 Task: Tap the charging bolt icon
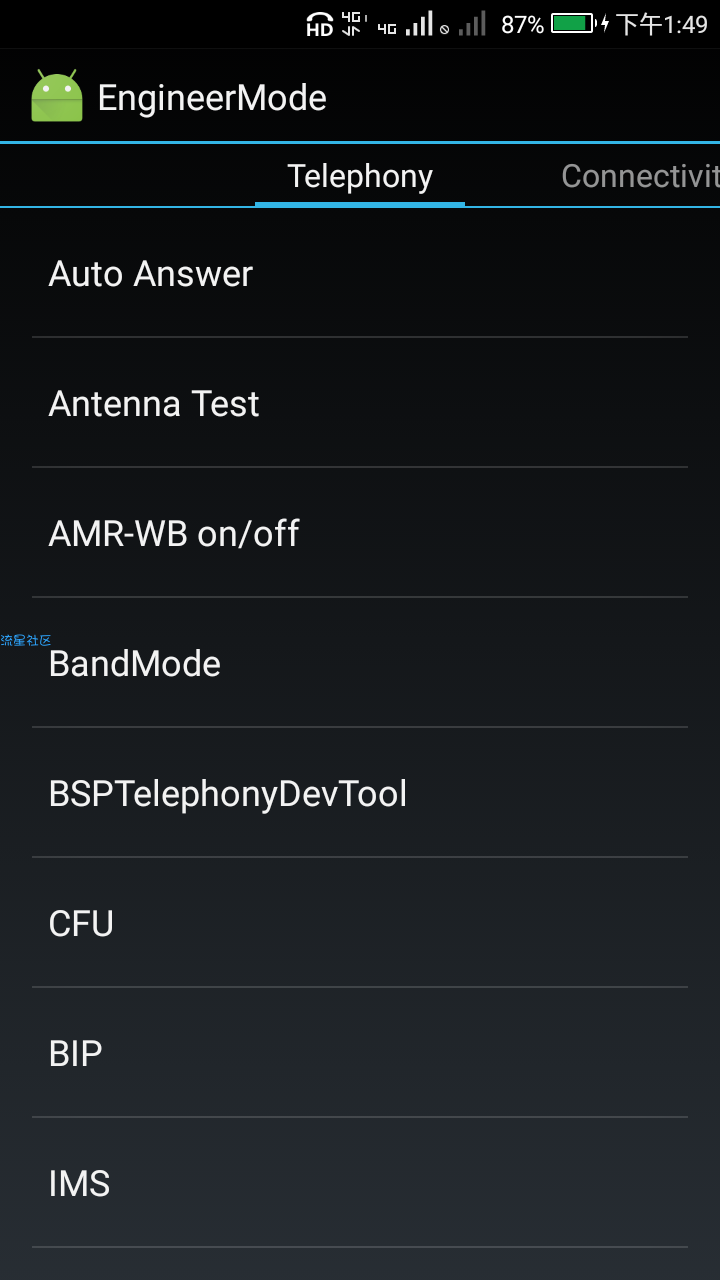[x=605, y=24]
